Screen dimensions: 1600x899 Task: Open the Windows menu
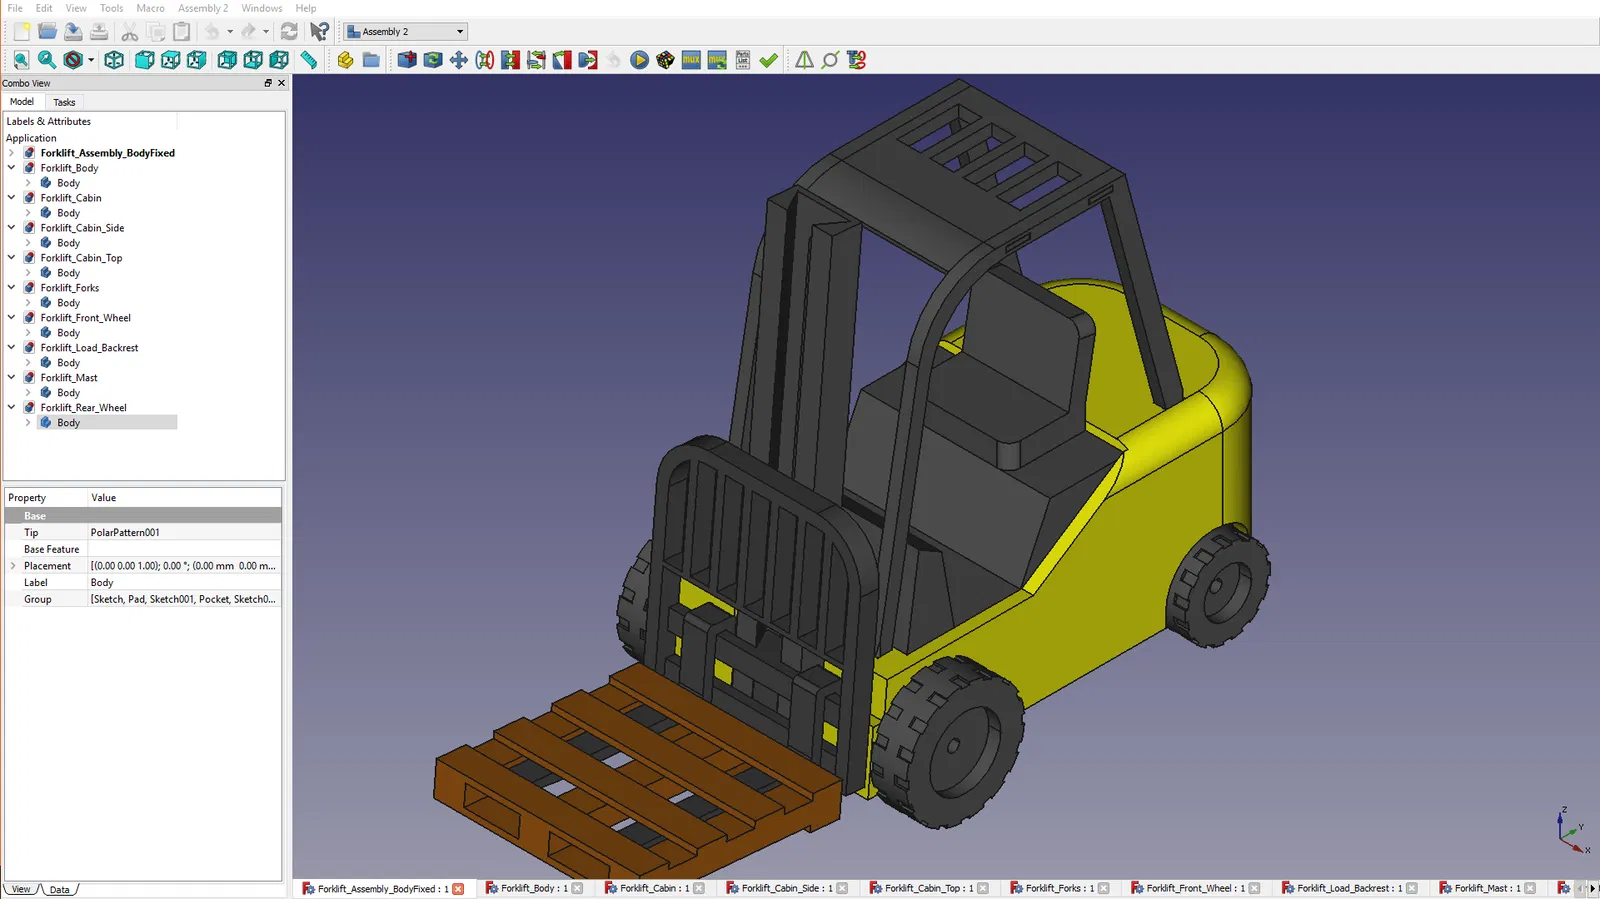[262, 8]
